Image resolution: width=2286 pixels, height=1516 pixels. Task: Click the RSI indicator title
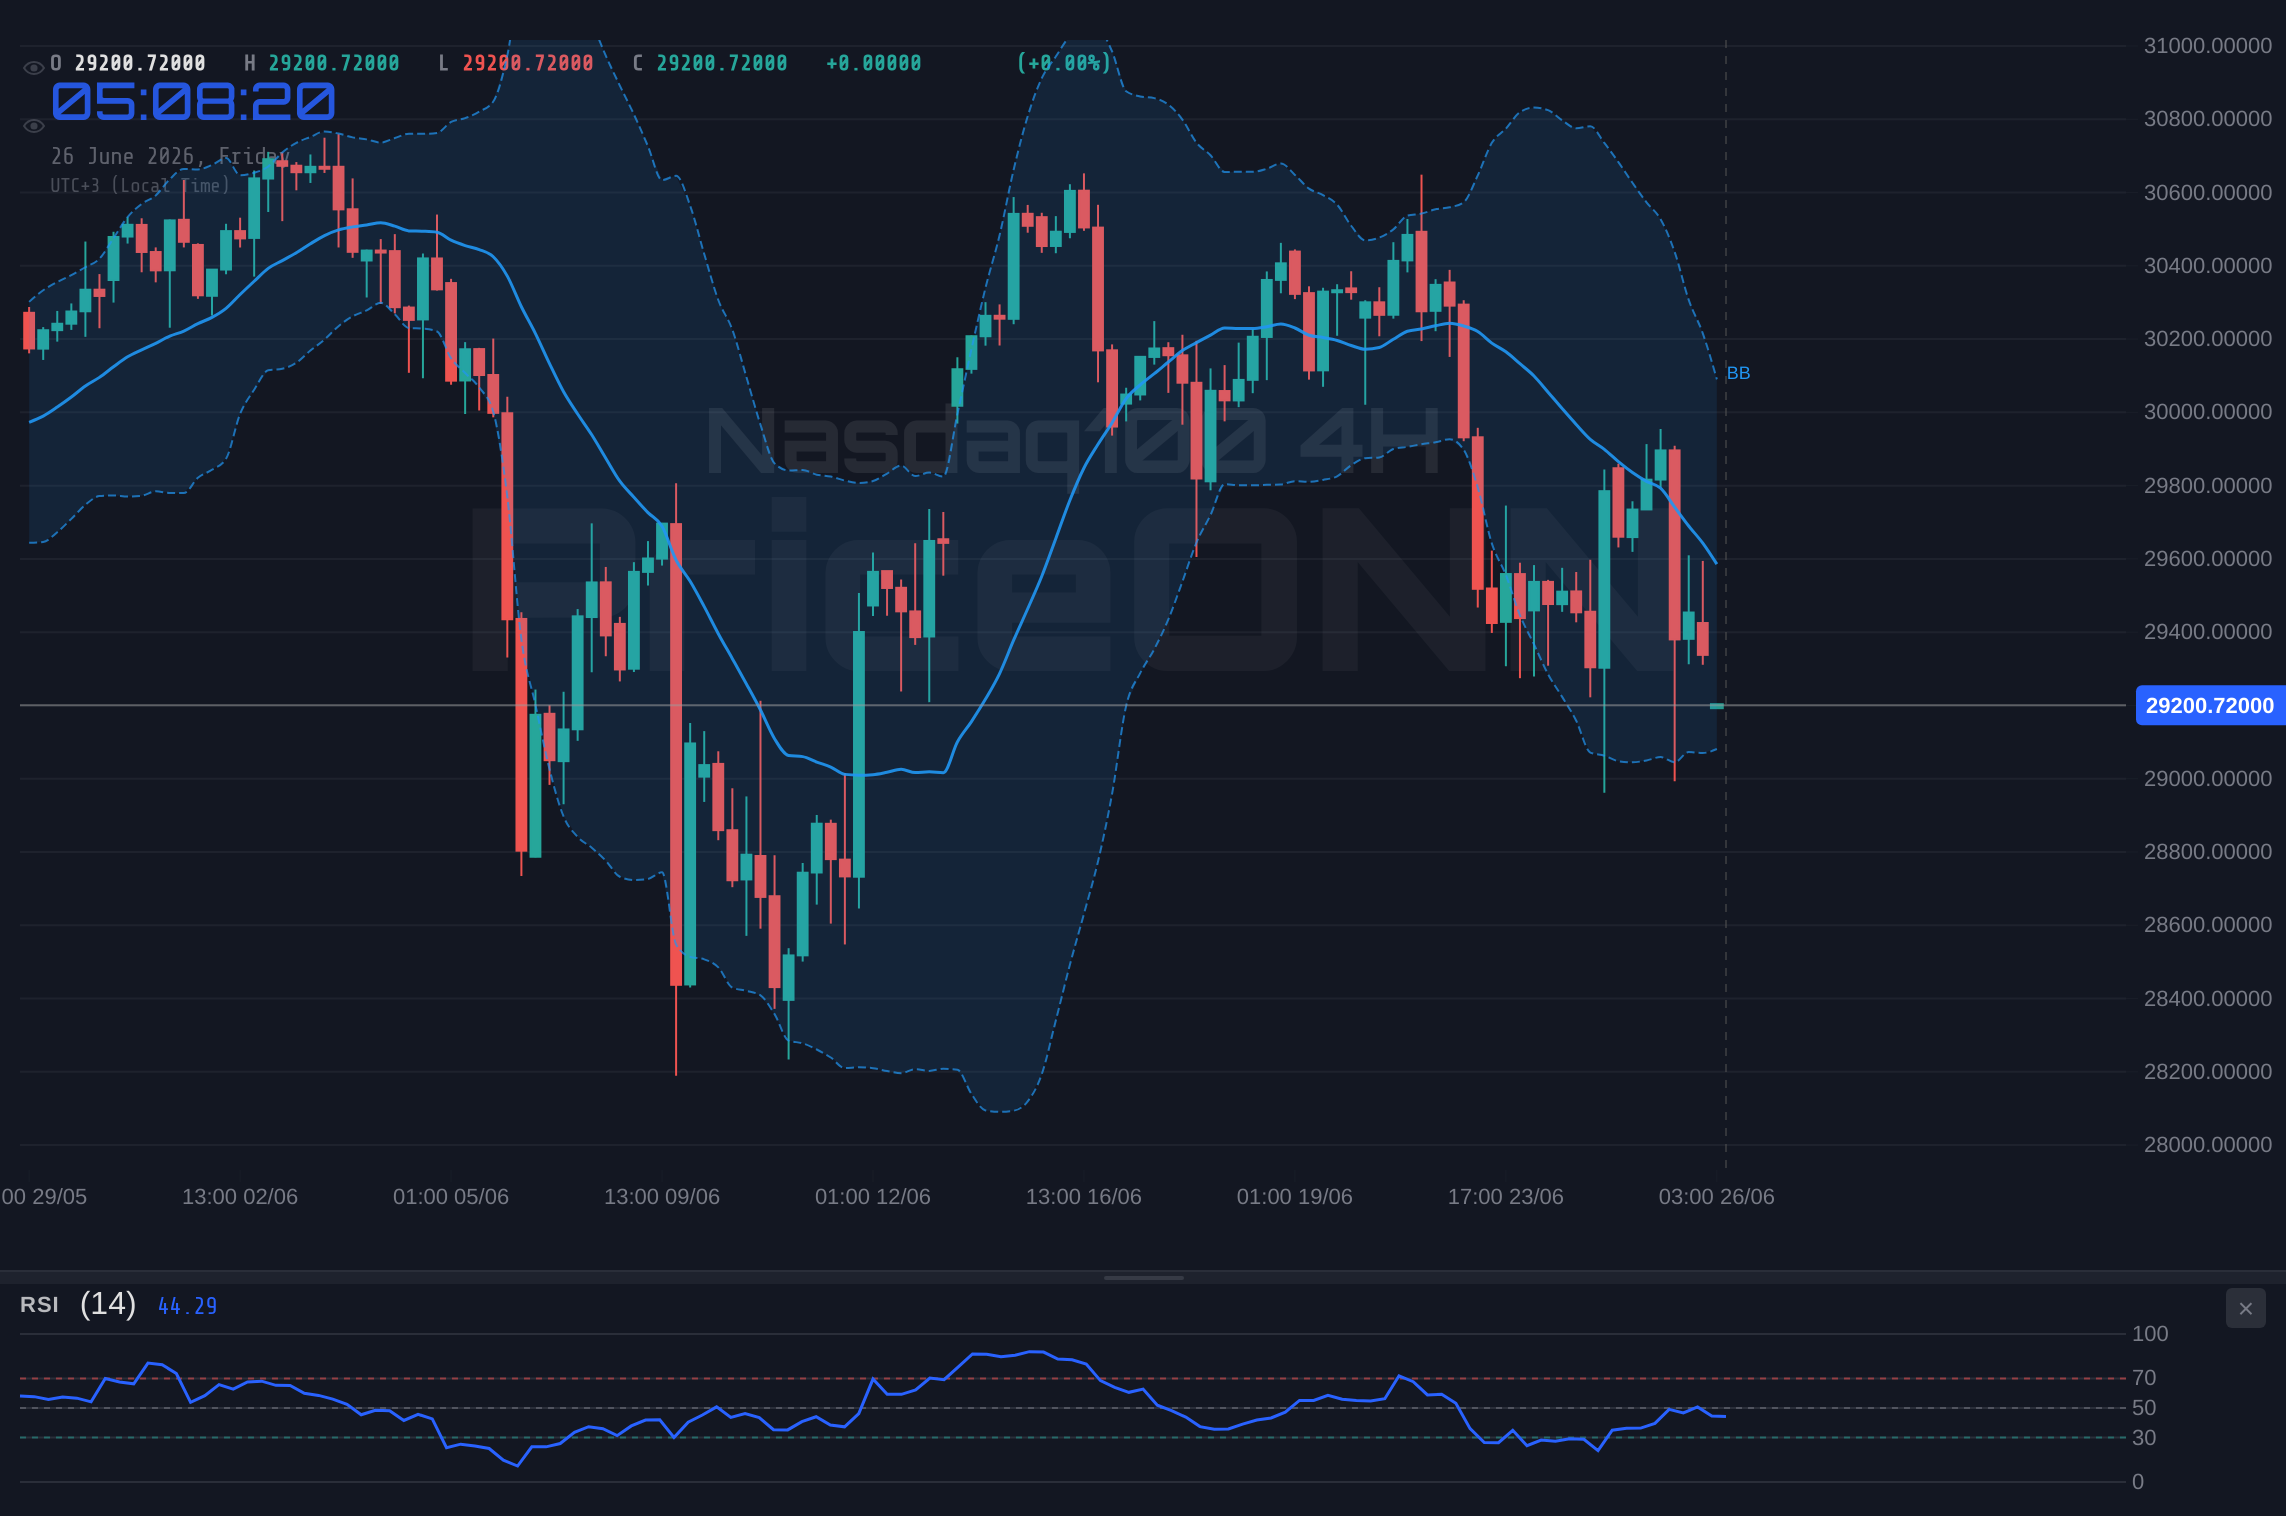[x=39, y=1305]
